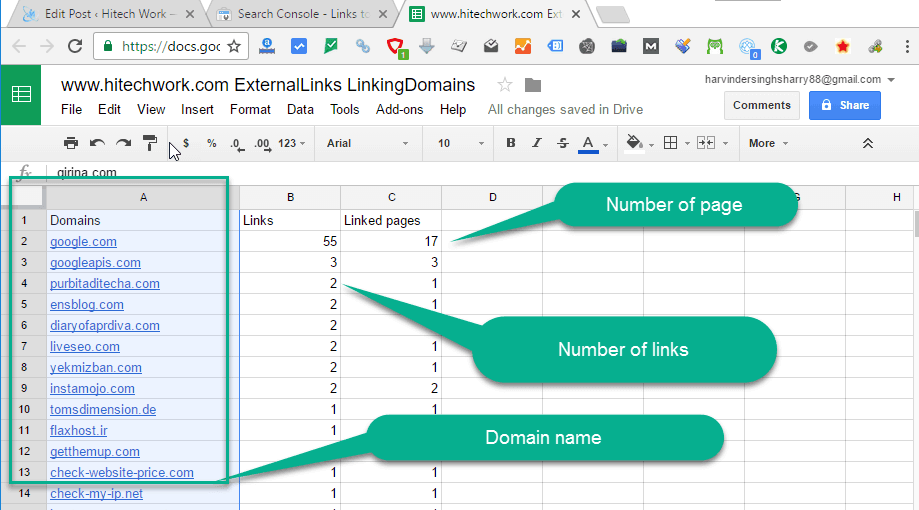This screenshot has width=919, height=510.
Task: Open the font size 10 dropdown
Action: [461, 143]
